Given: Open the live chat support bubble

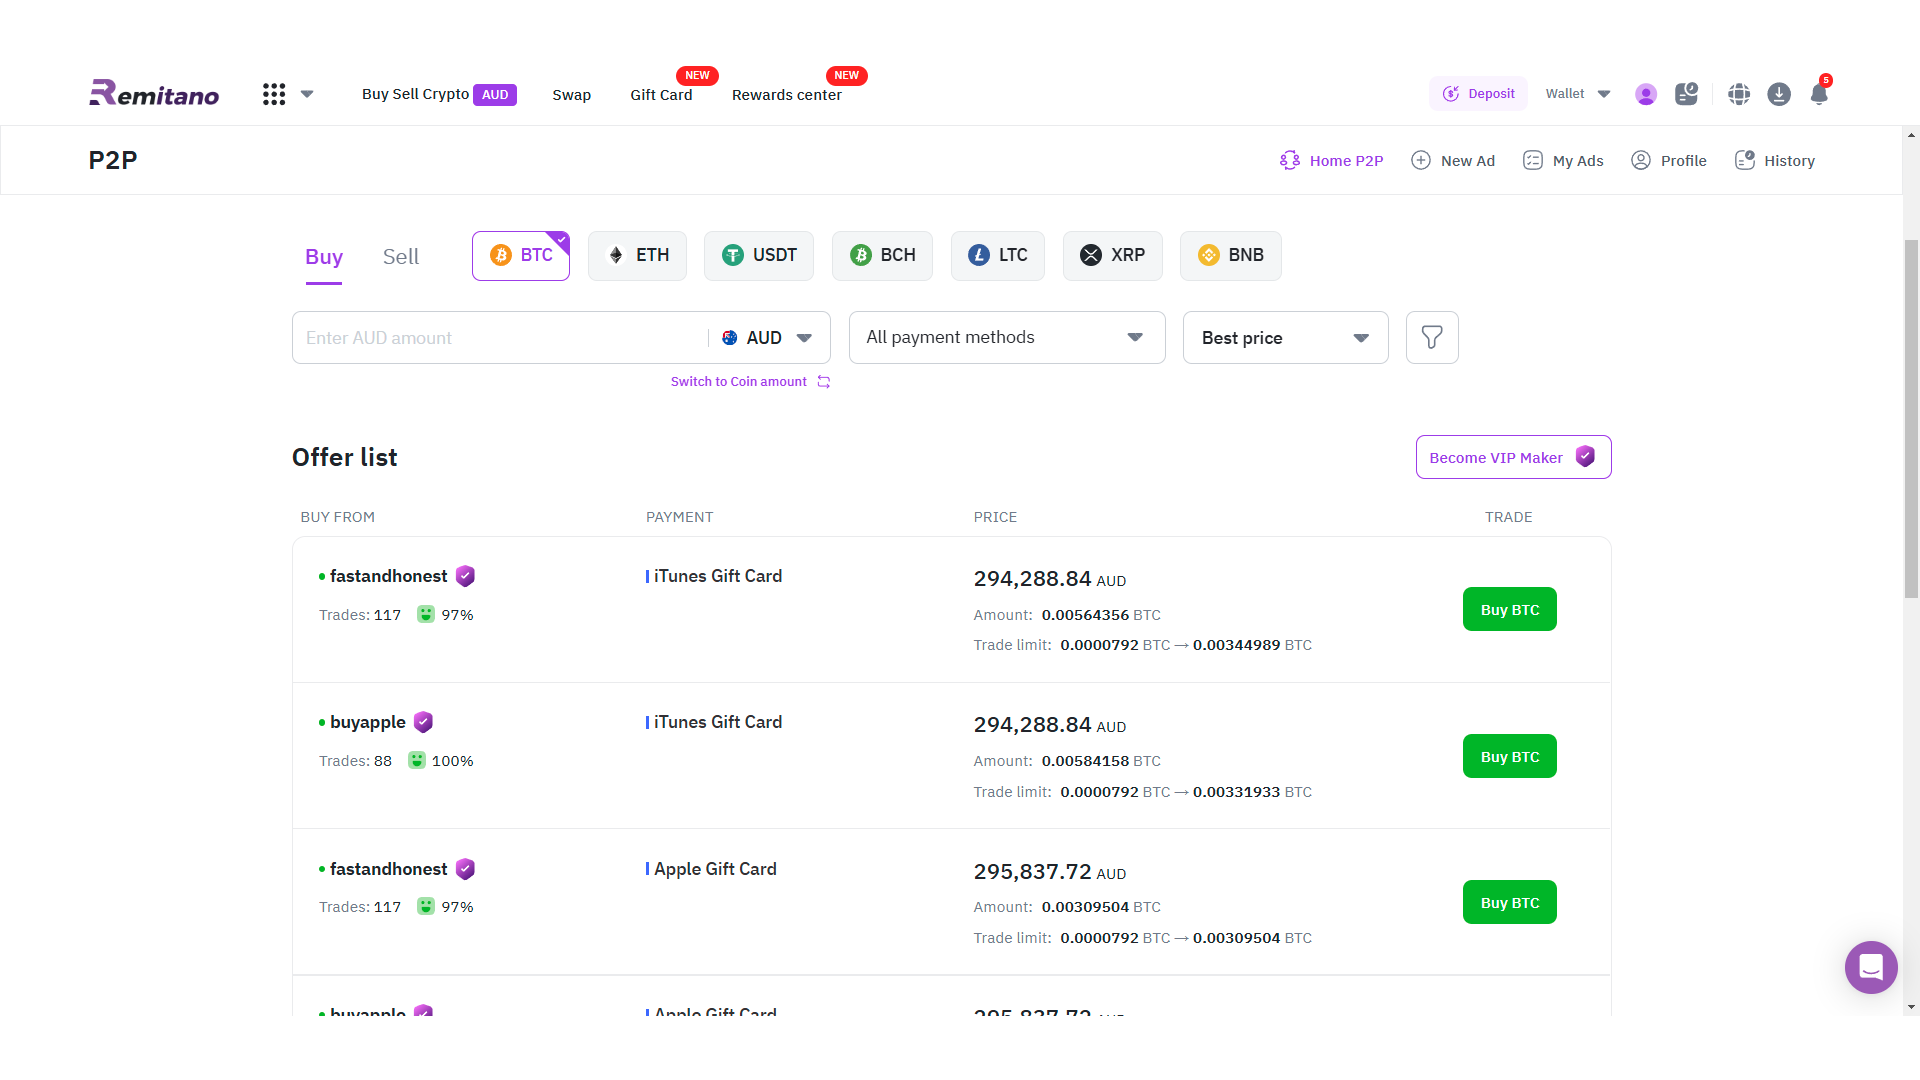Looking at the screenshot, I should pos(1871,967).
